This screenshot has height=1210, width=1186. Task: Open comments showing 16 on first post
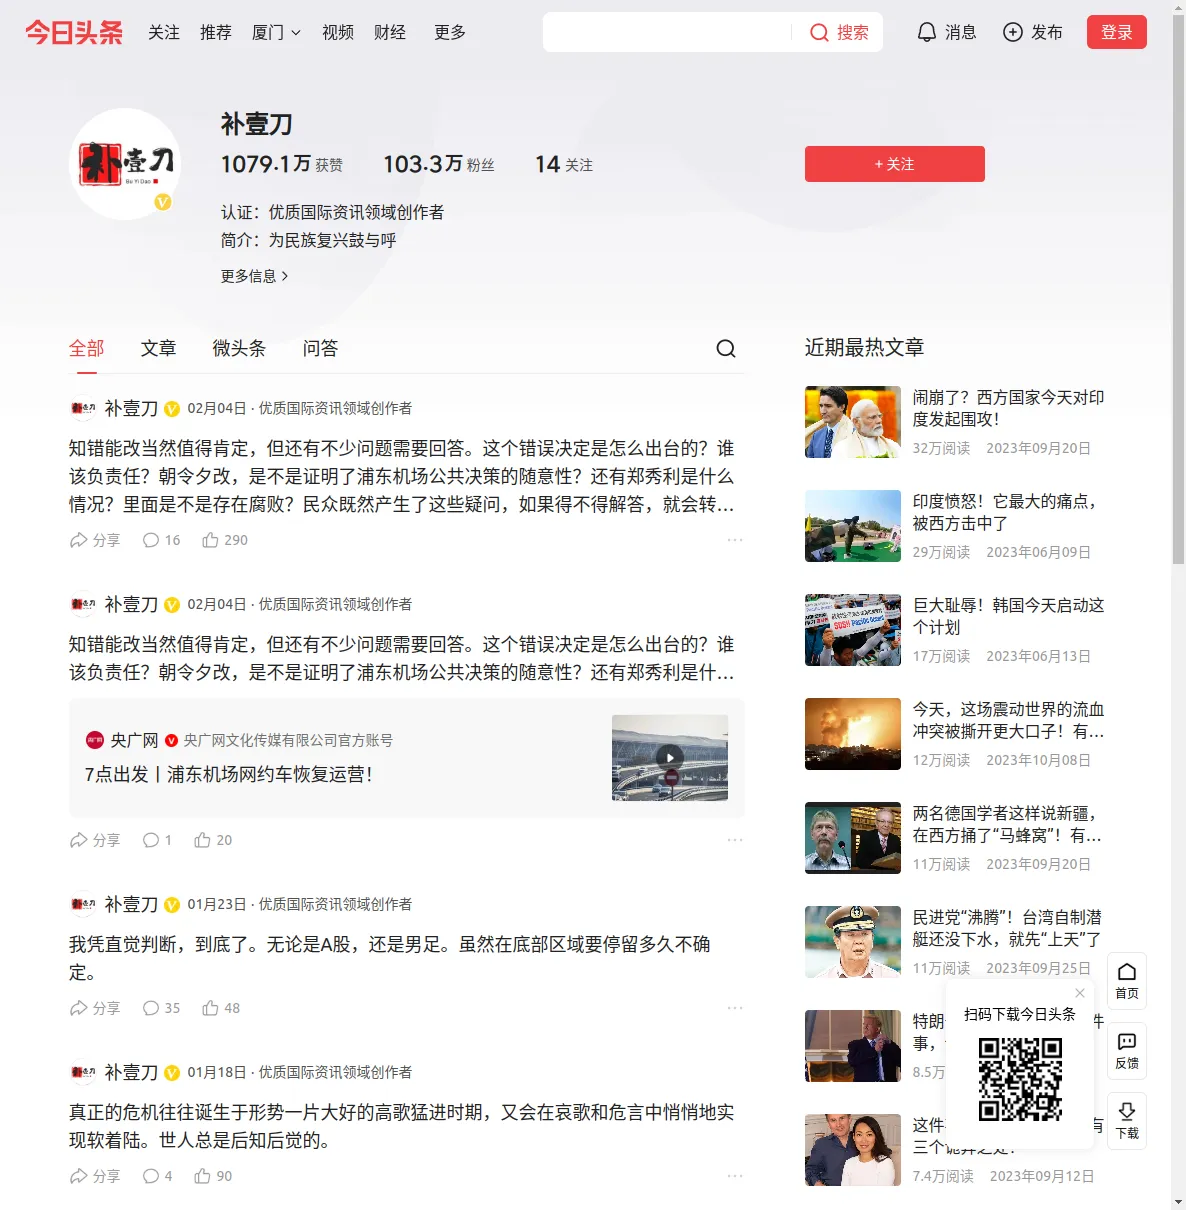click(x=162, y=540)
